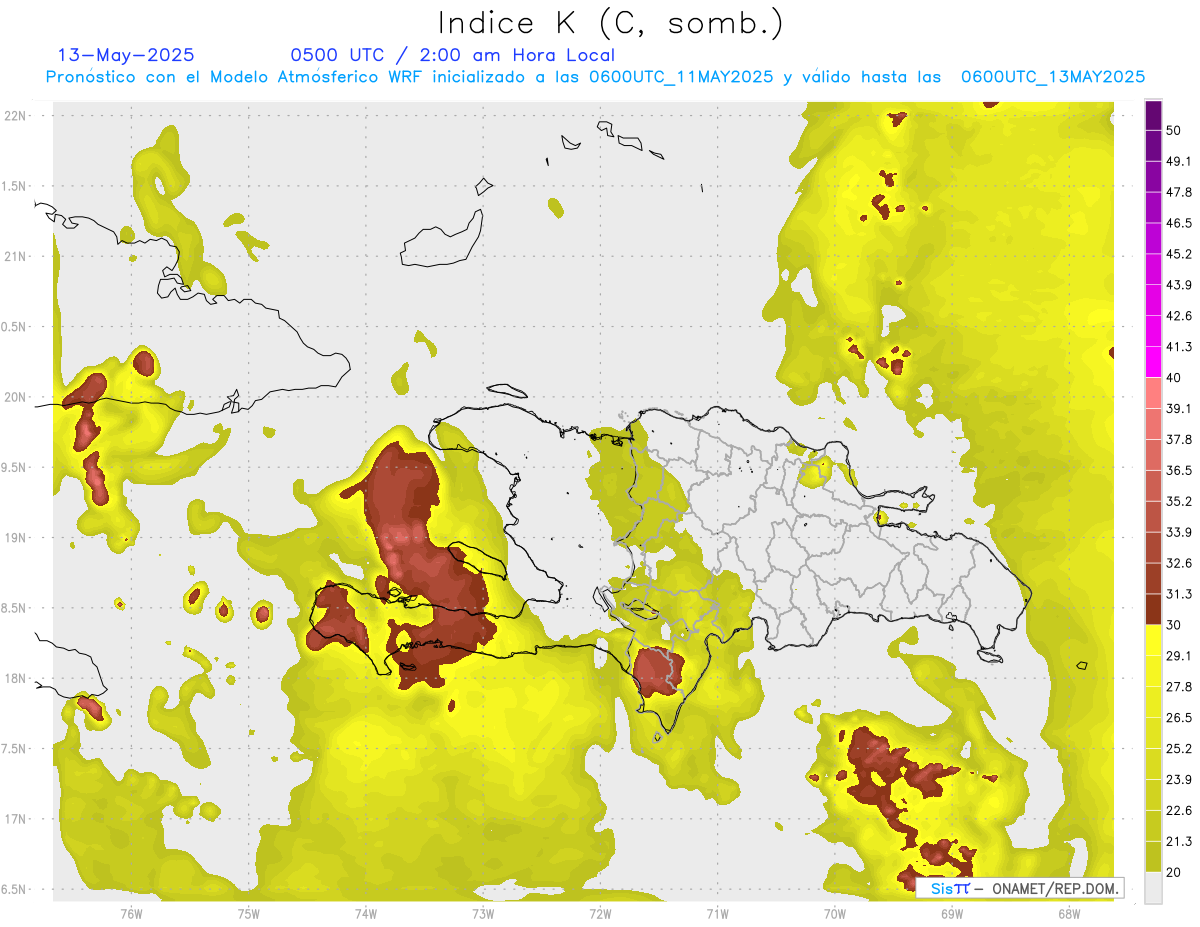Click the "75W" longitude label

249,913
